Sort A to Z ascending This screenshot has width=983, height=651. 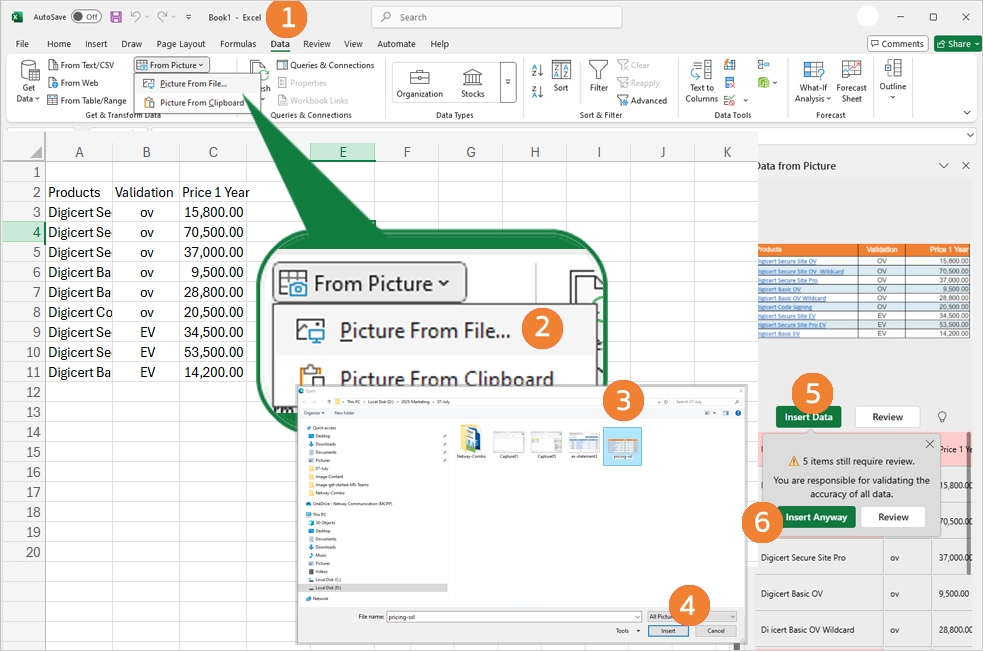(x=537, y=70)
